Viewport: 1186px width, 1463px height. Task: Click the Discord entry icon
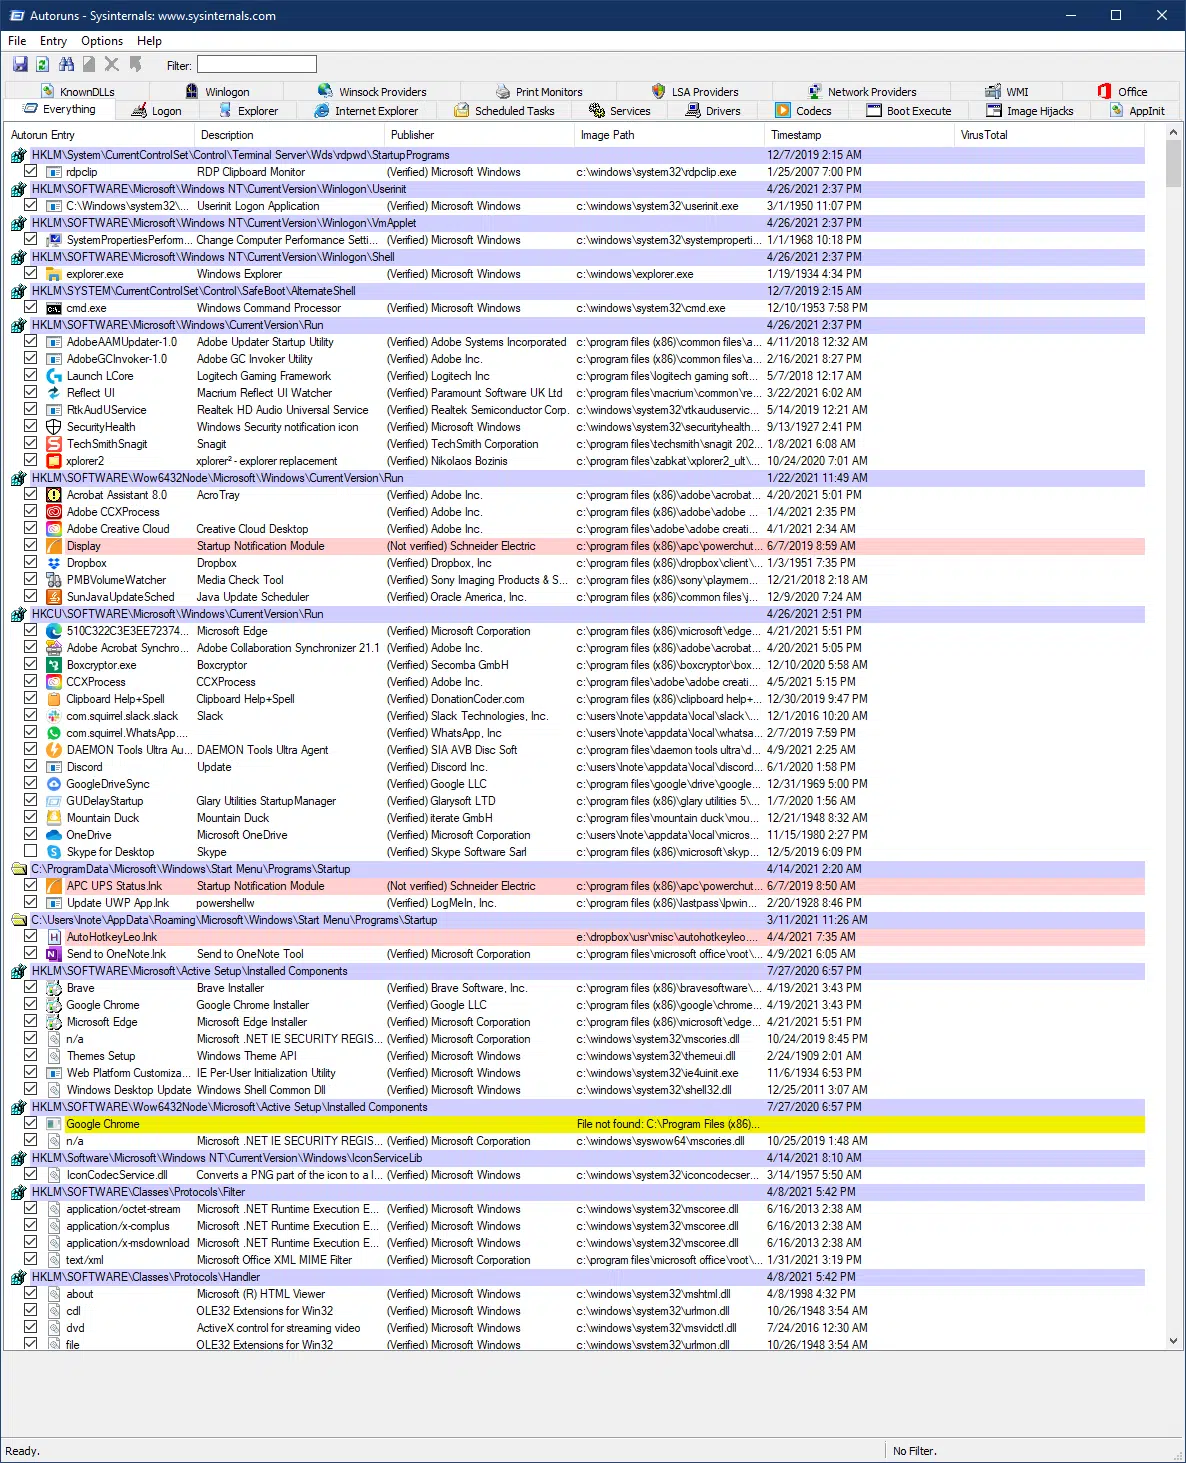(x=54, y=767)
